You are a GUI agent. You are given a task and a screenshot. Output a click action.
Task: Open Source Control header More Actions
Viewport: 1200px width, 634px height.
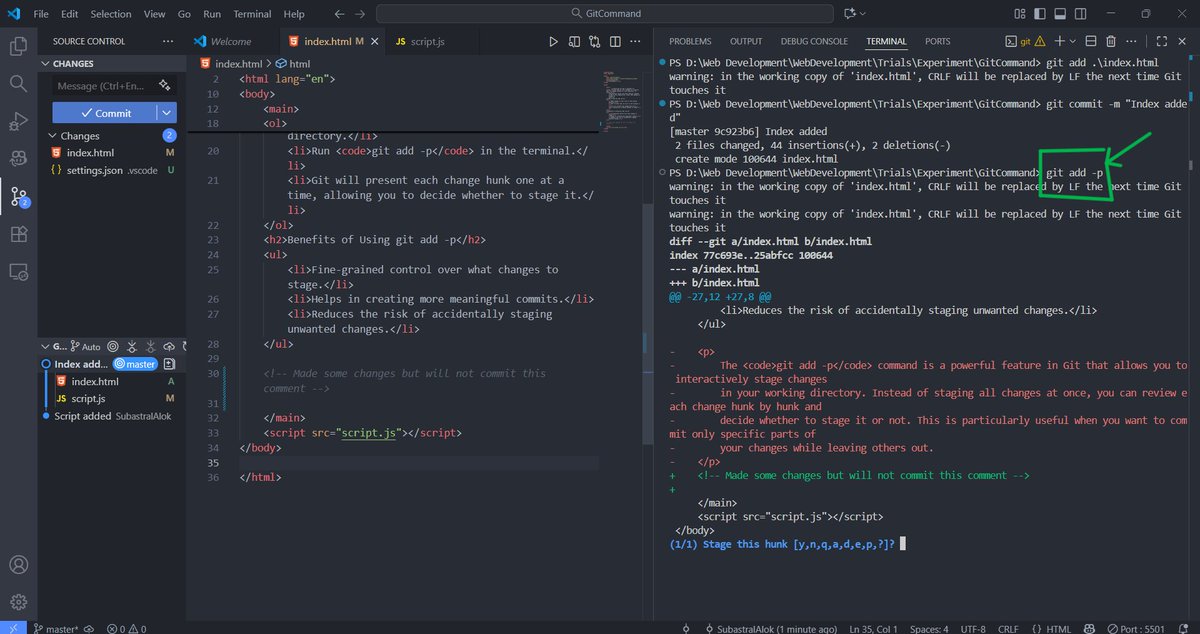170,41
